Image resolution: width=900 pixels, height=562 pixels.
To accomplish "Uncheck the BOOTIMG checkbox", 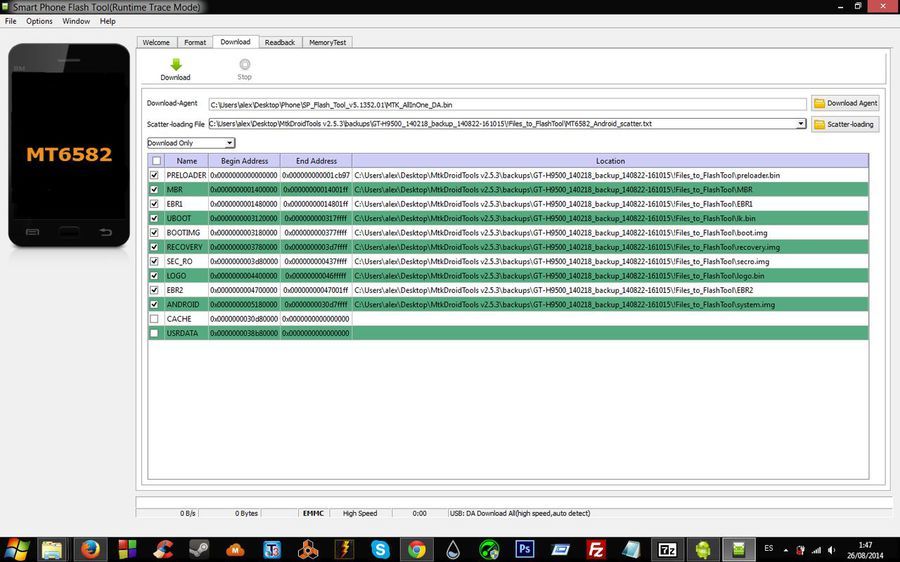I will (x=154, y=232).
